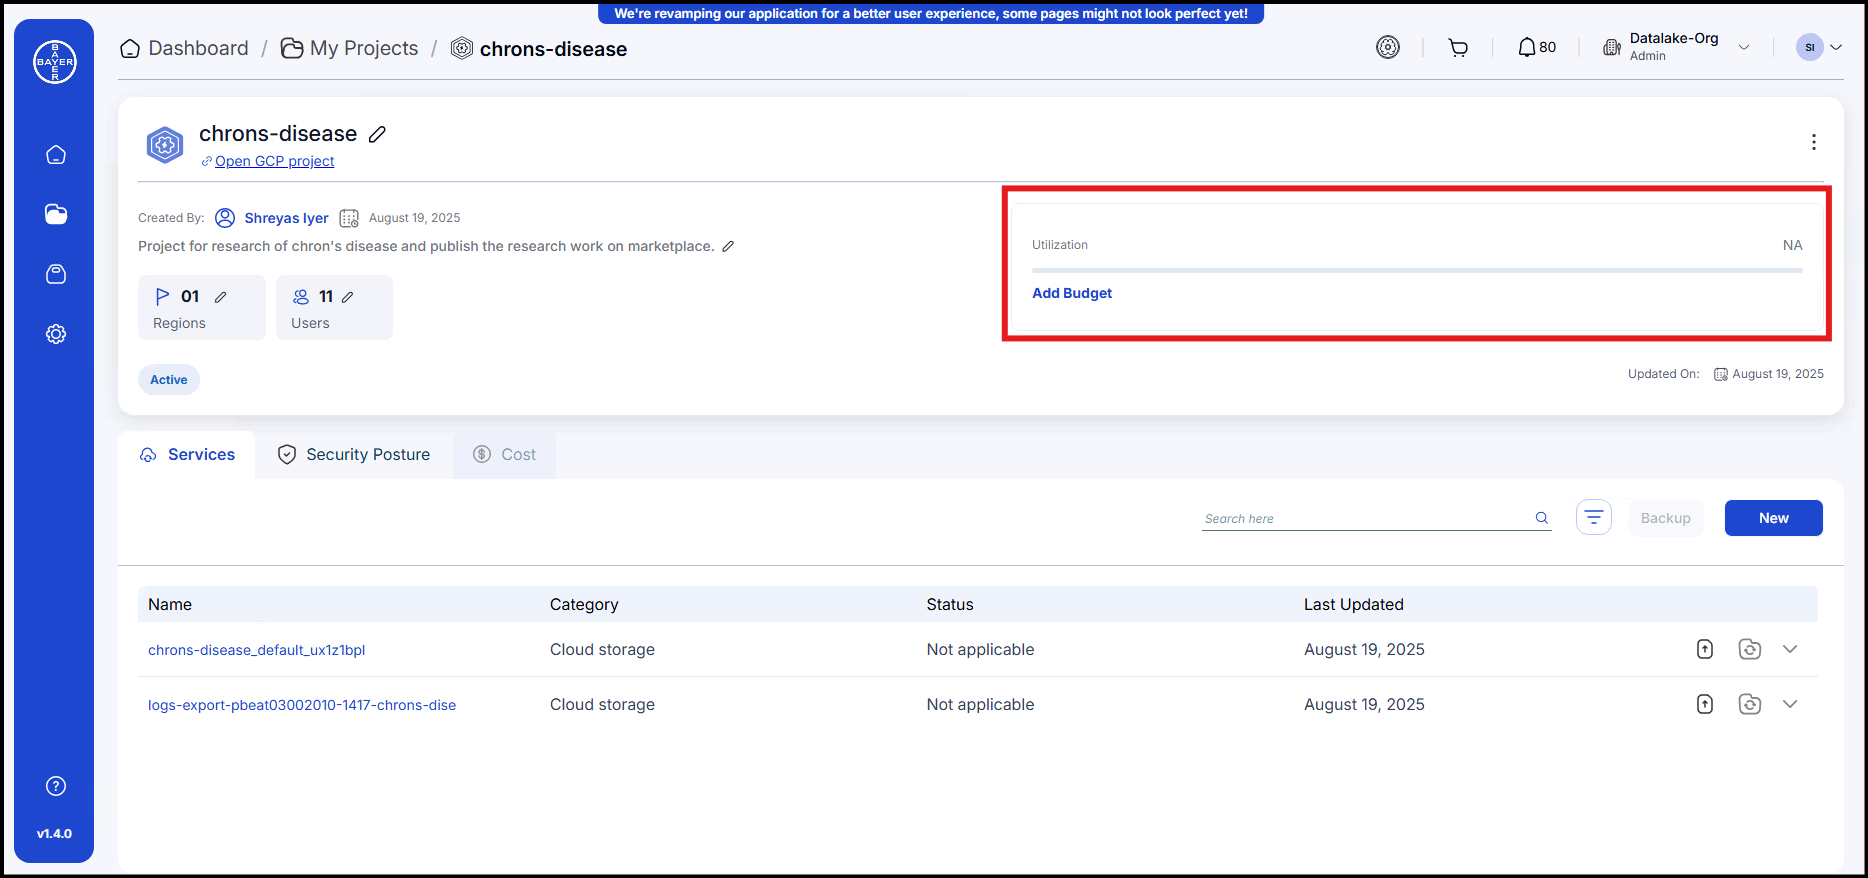Edit the project description pencil icon
The height and width of the screenshot is (878, 1868).
728,246
